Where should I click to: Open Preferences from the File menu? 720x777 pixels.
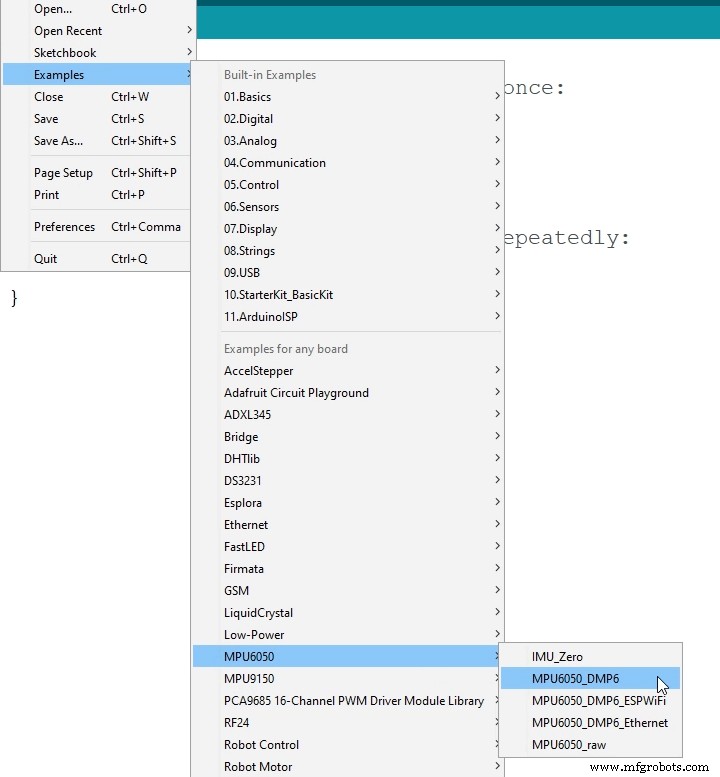point(97,226)
